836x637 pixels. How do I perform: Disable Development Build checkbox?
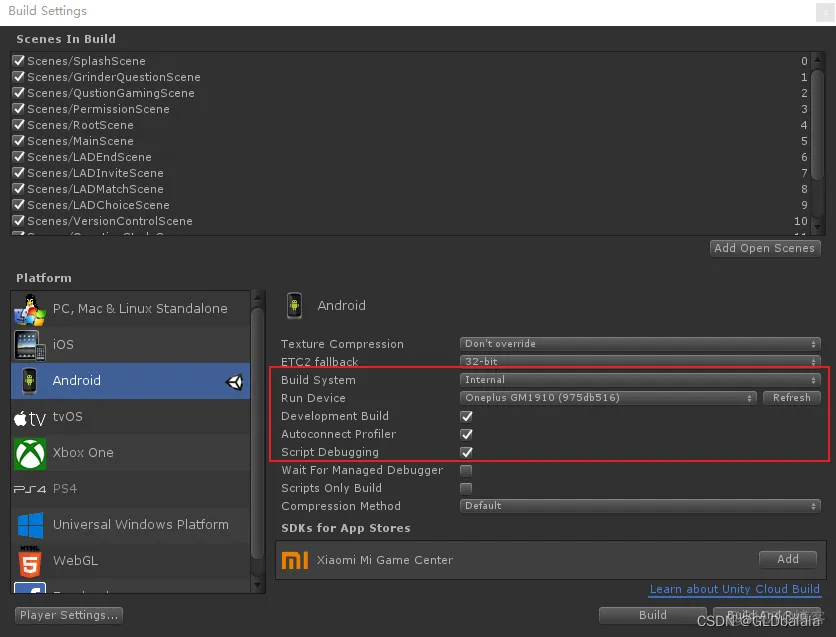click(467, 416)
